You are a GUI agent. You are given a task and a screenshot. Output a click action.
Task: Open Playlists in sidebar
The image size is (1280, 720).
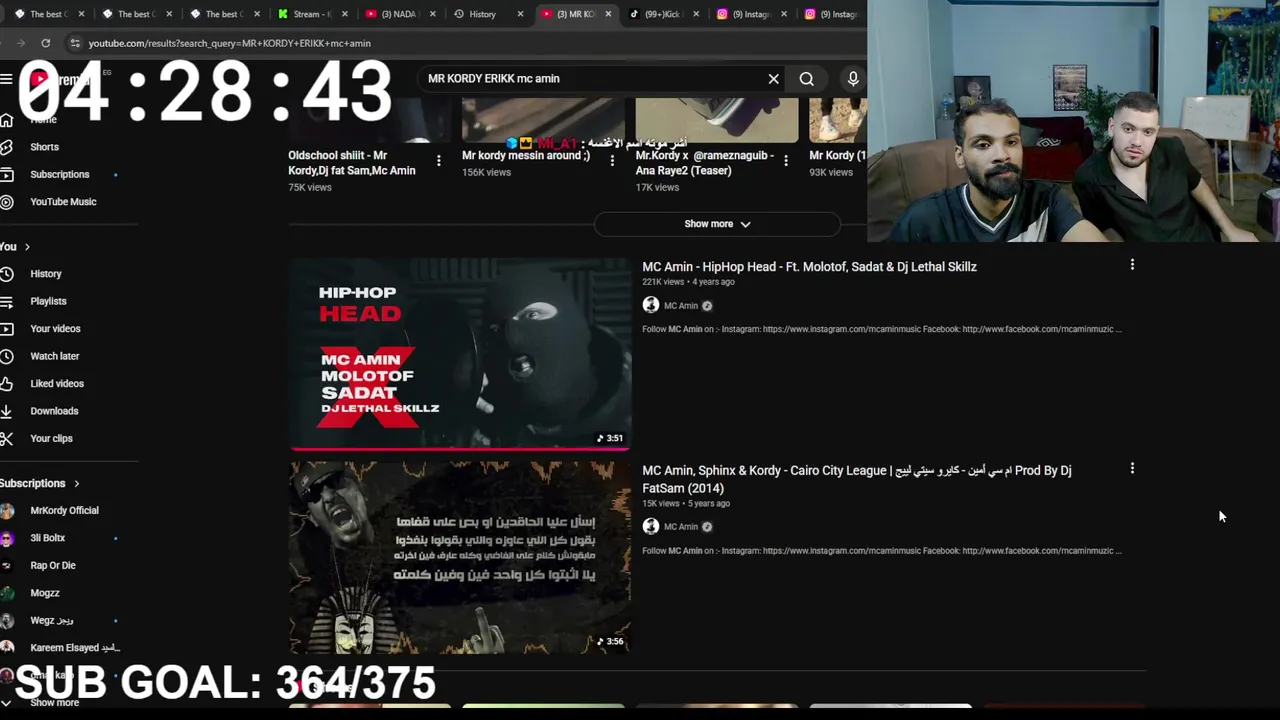tap(48, 301)
